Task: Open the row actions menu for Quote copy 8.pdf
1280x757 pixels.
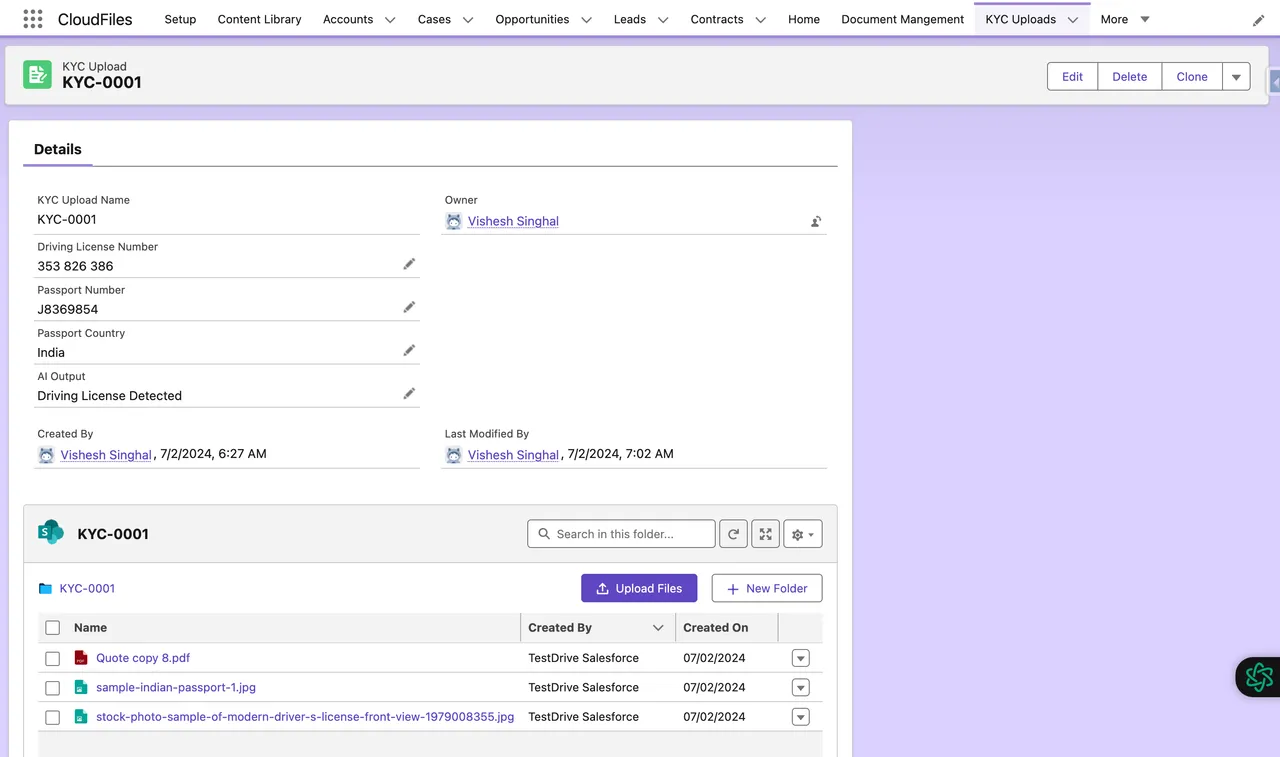Action: [x=800, y=658]
